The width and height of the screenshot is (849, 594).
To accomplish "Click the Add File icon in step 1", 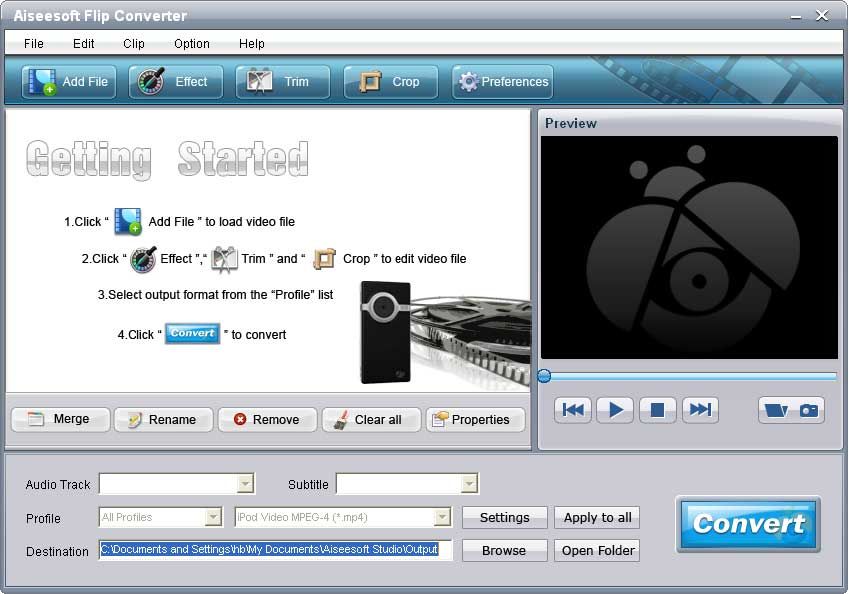I will tap(128, 221).
